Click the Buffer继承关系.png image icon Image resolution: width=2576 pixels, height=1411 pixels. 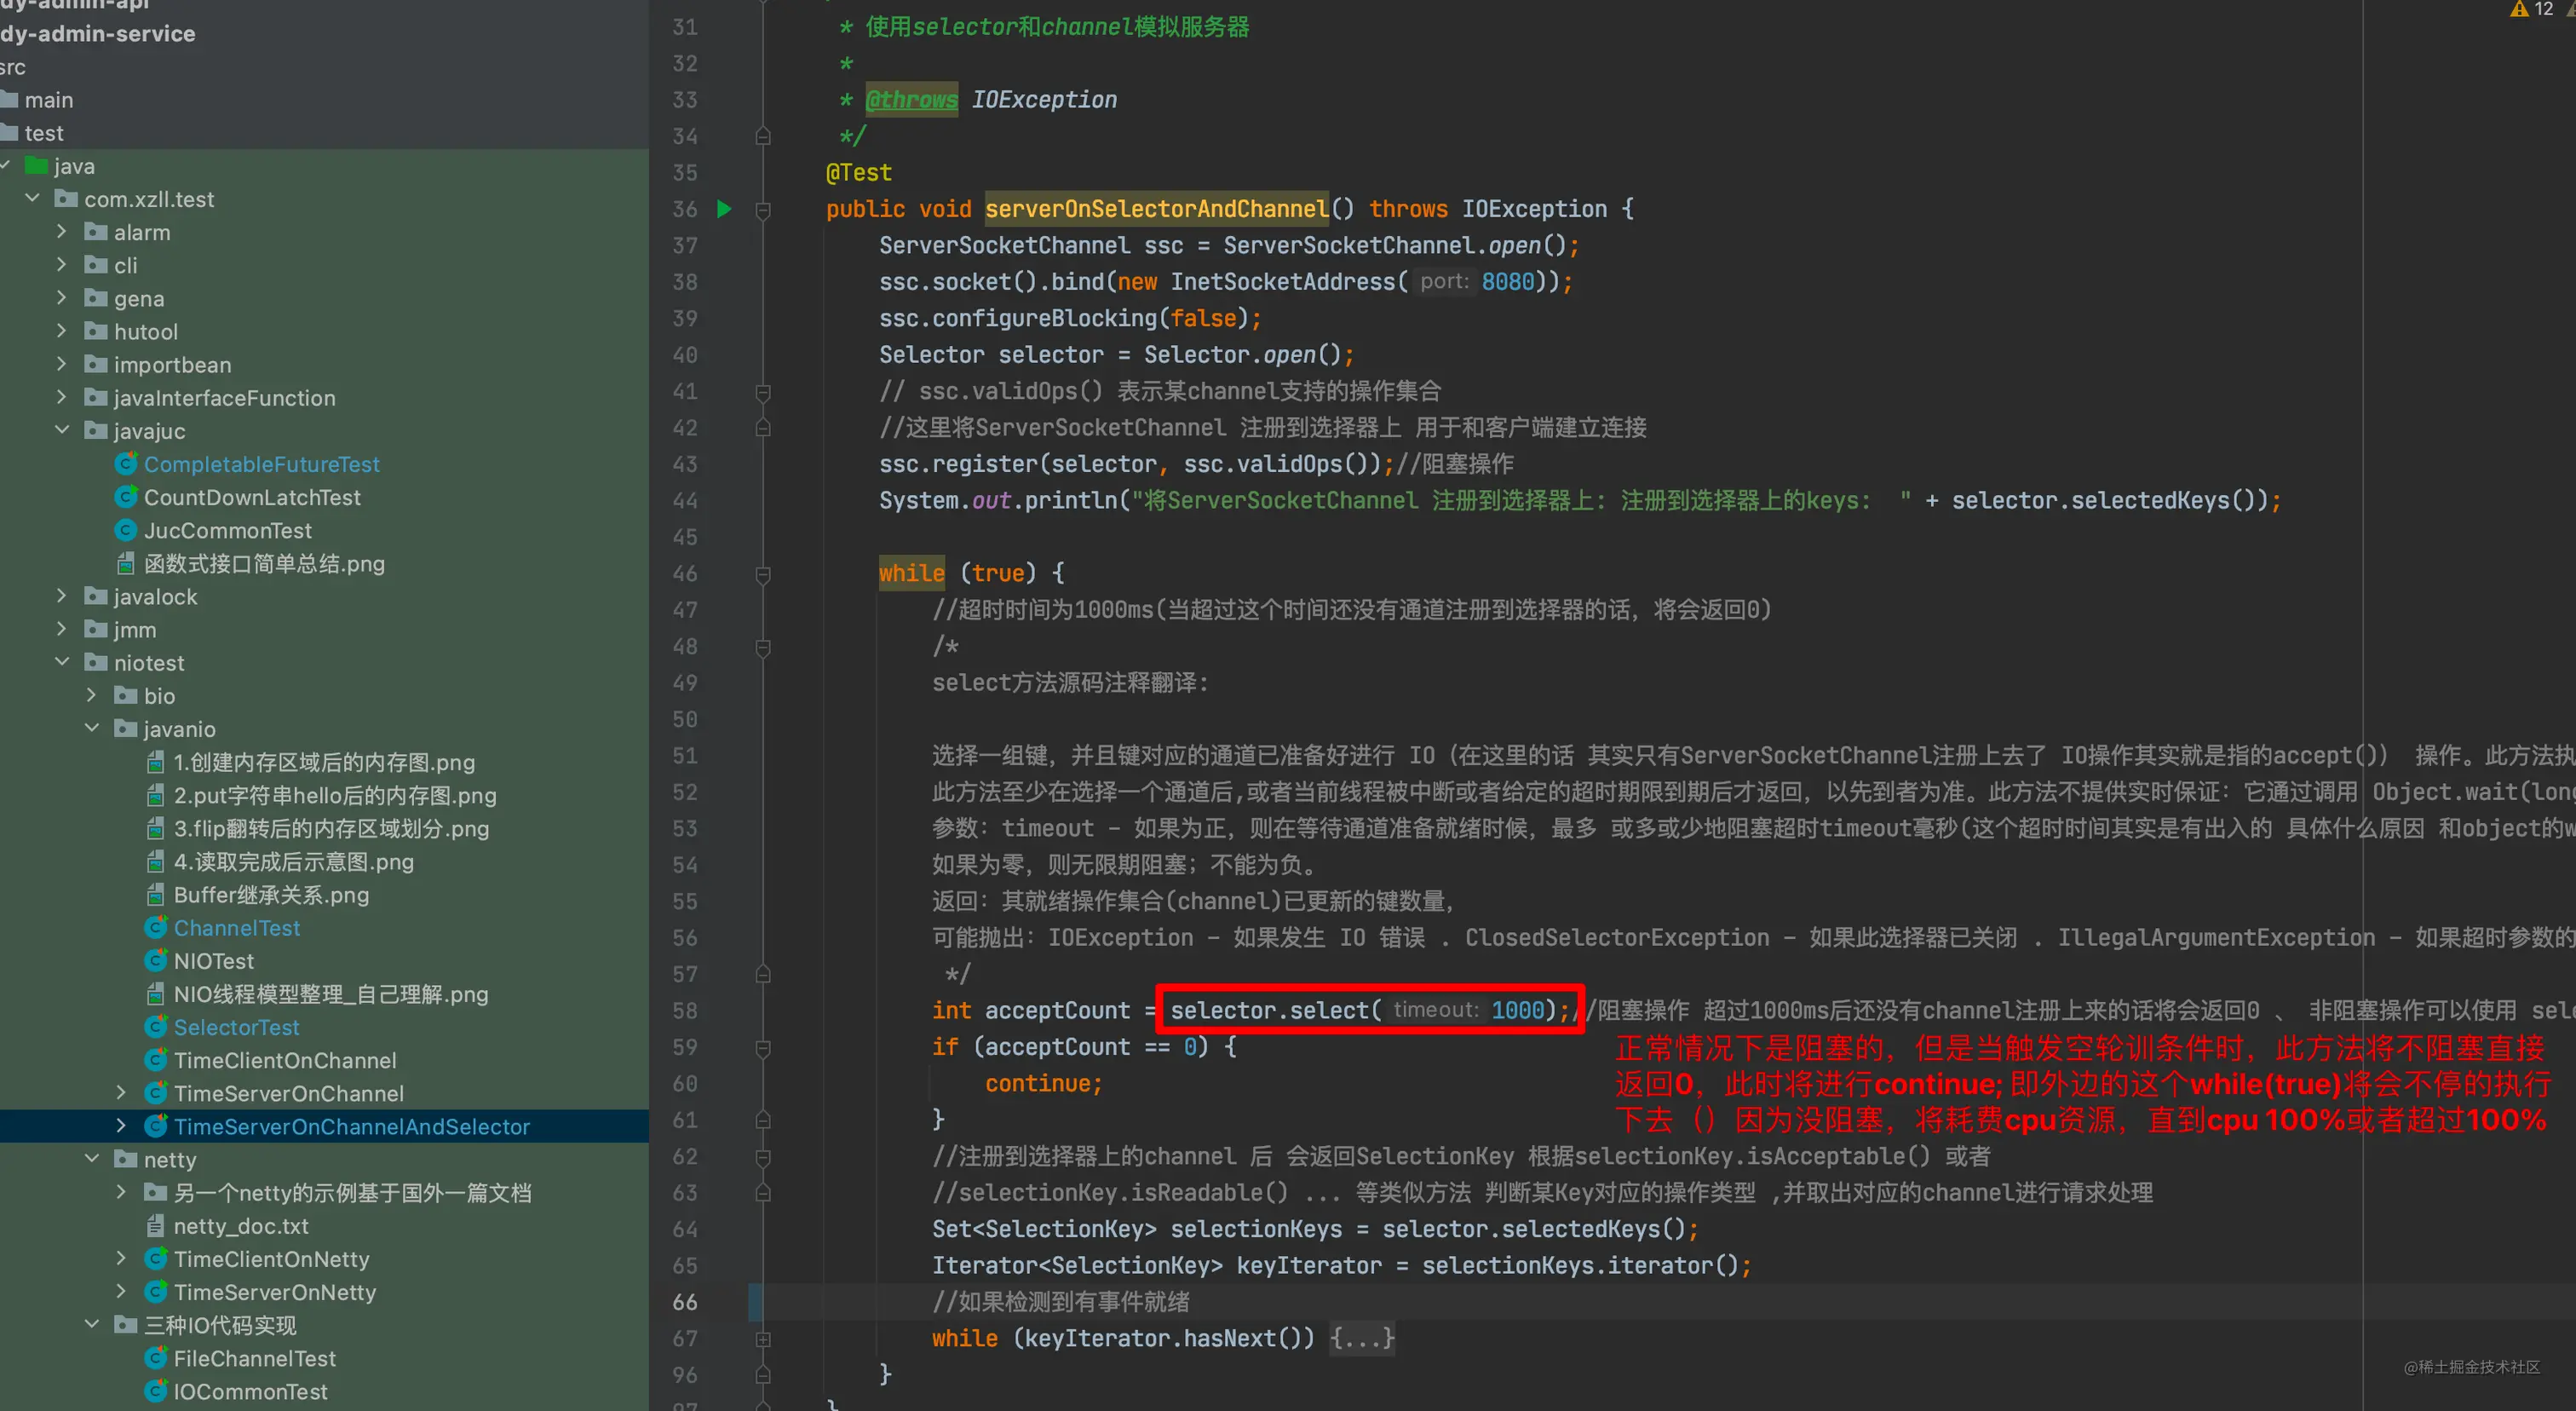coord(156,894)
